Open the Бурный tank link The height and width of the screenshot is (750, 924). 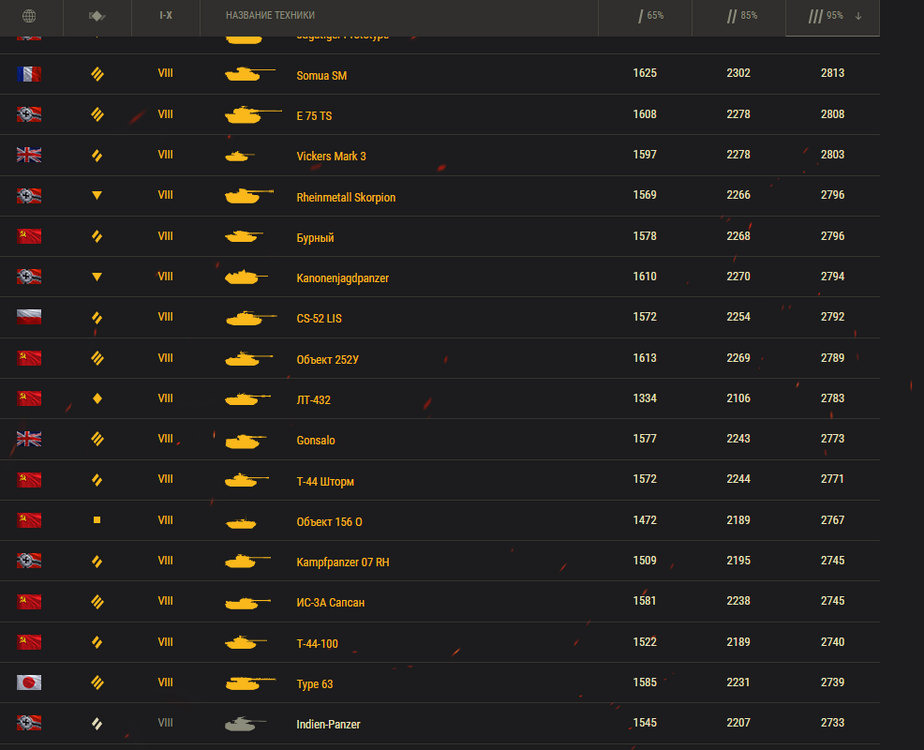tap(315, 238)
